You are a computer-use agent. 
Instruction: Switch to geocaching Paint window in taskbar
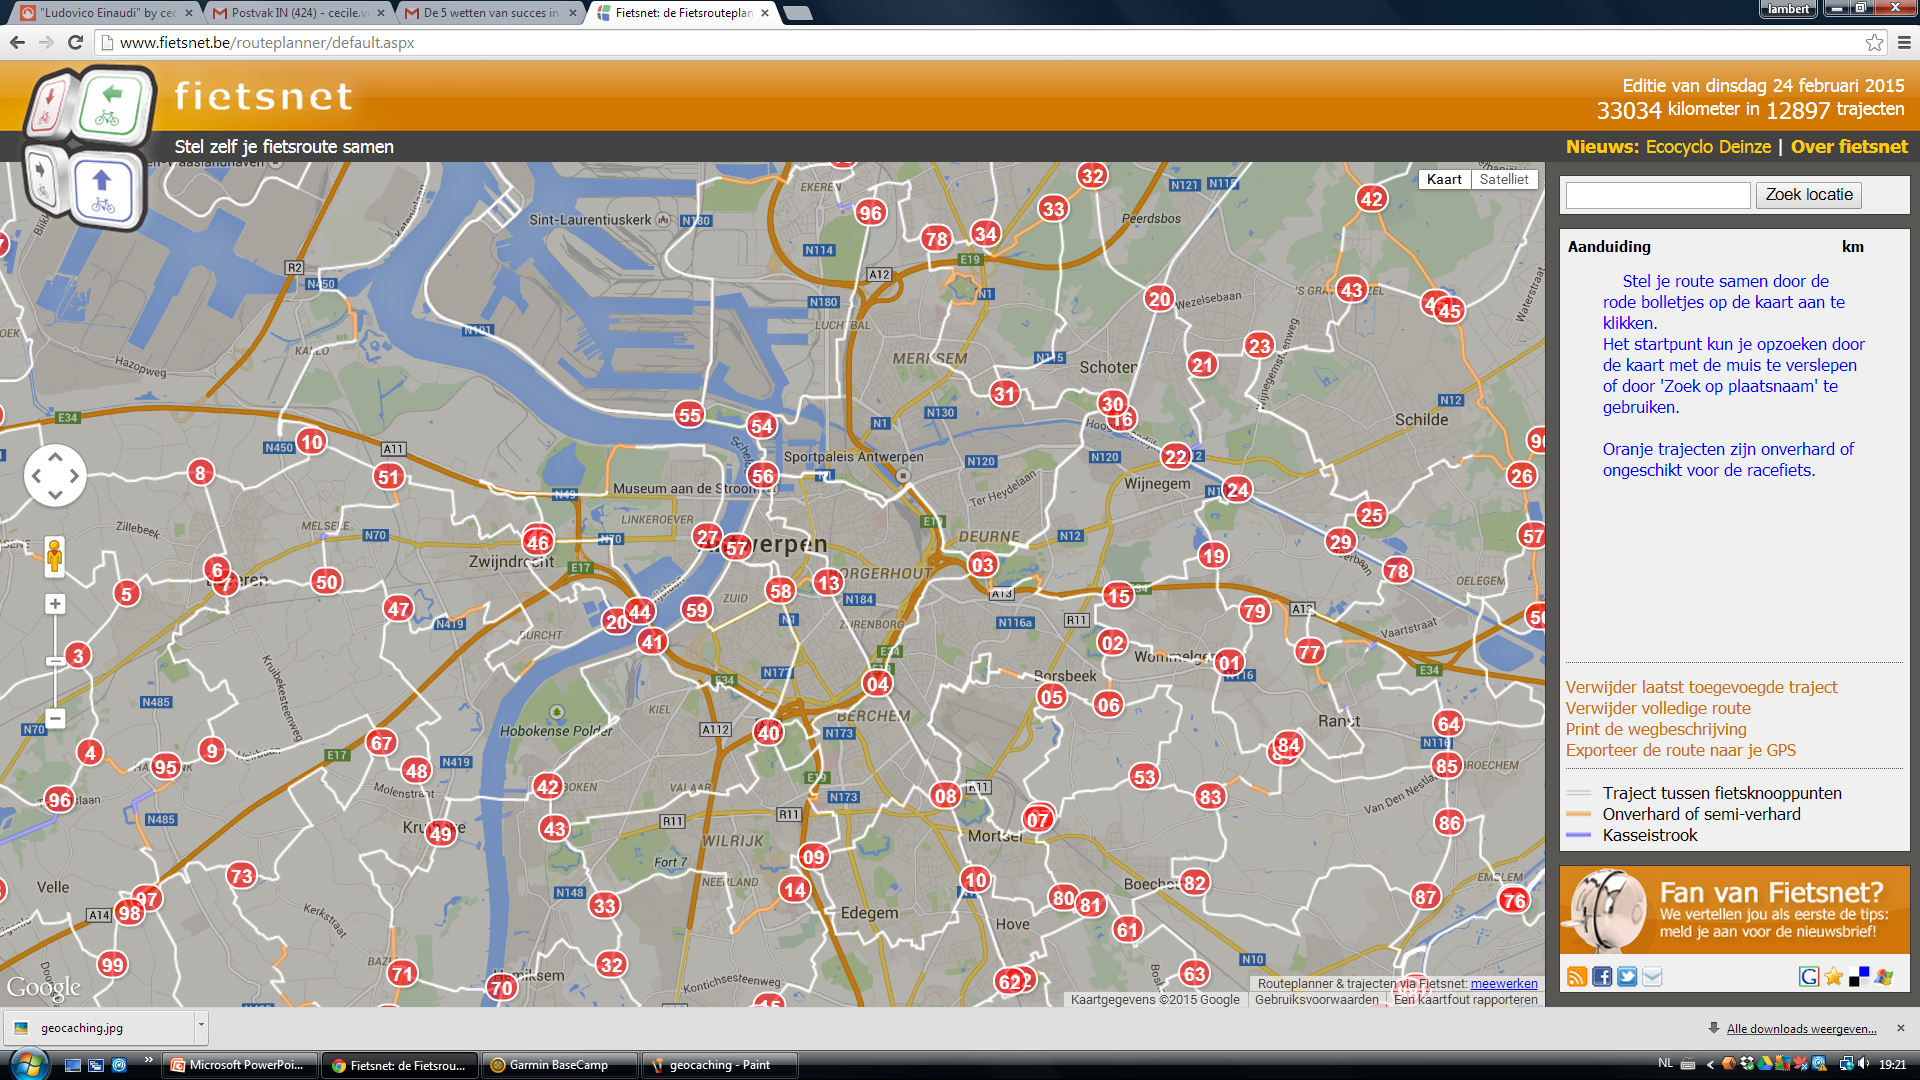tap(720, 1065)
